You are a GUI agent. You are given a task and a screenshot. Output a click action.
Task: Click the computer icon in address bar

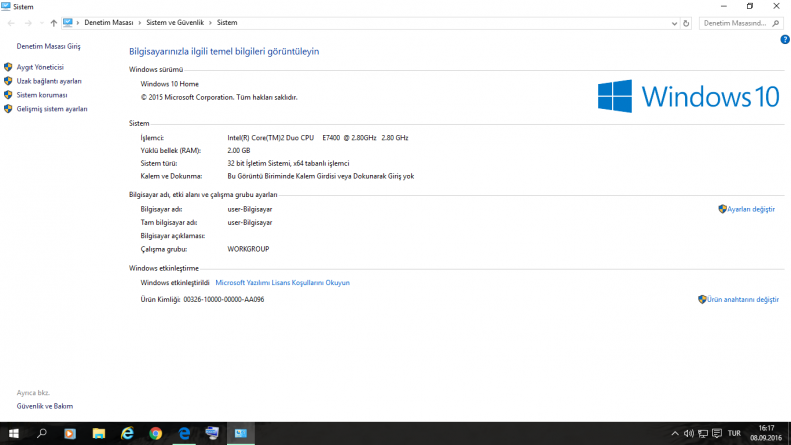[x=68, y=23]
